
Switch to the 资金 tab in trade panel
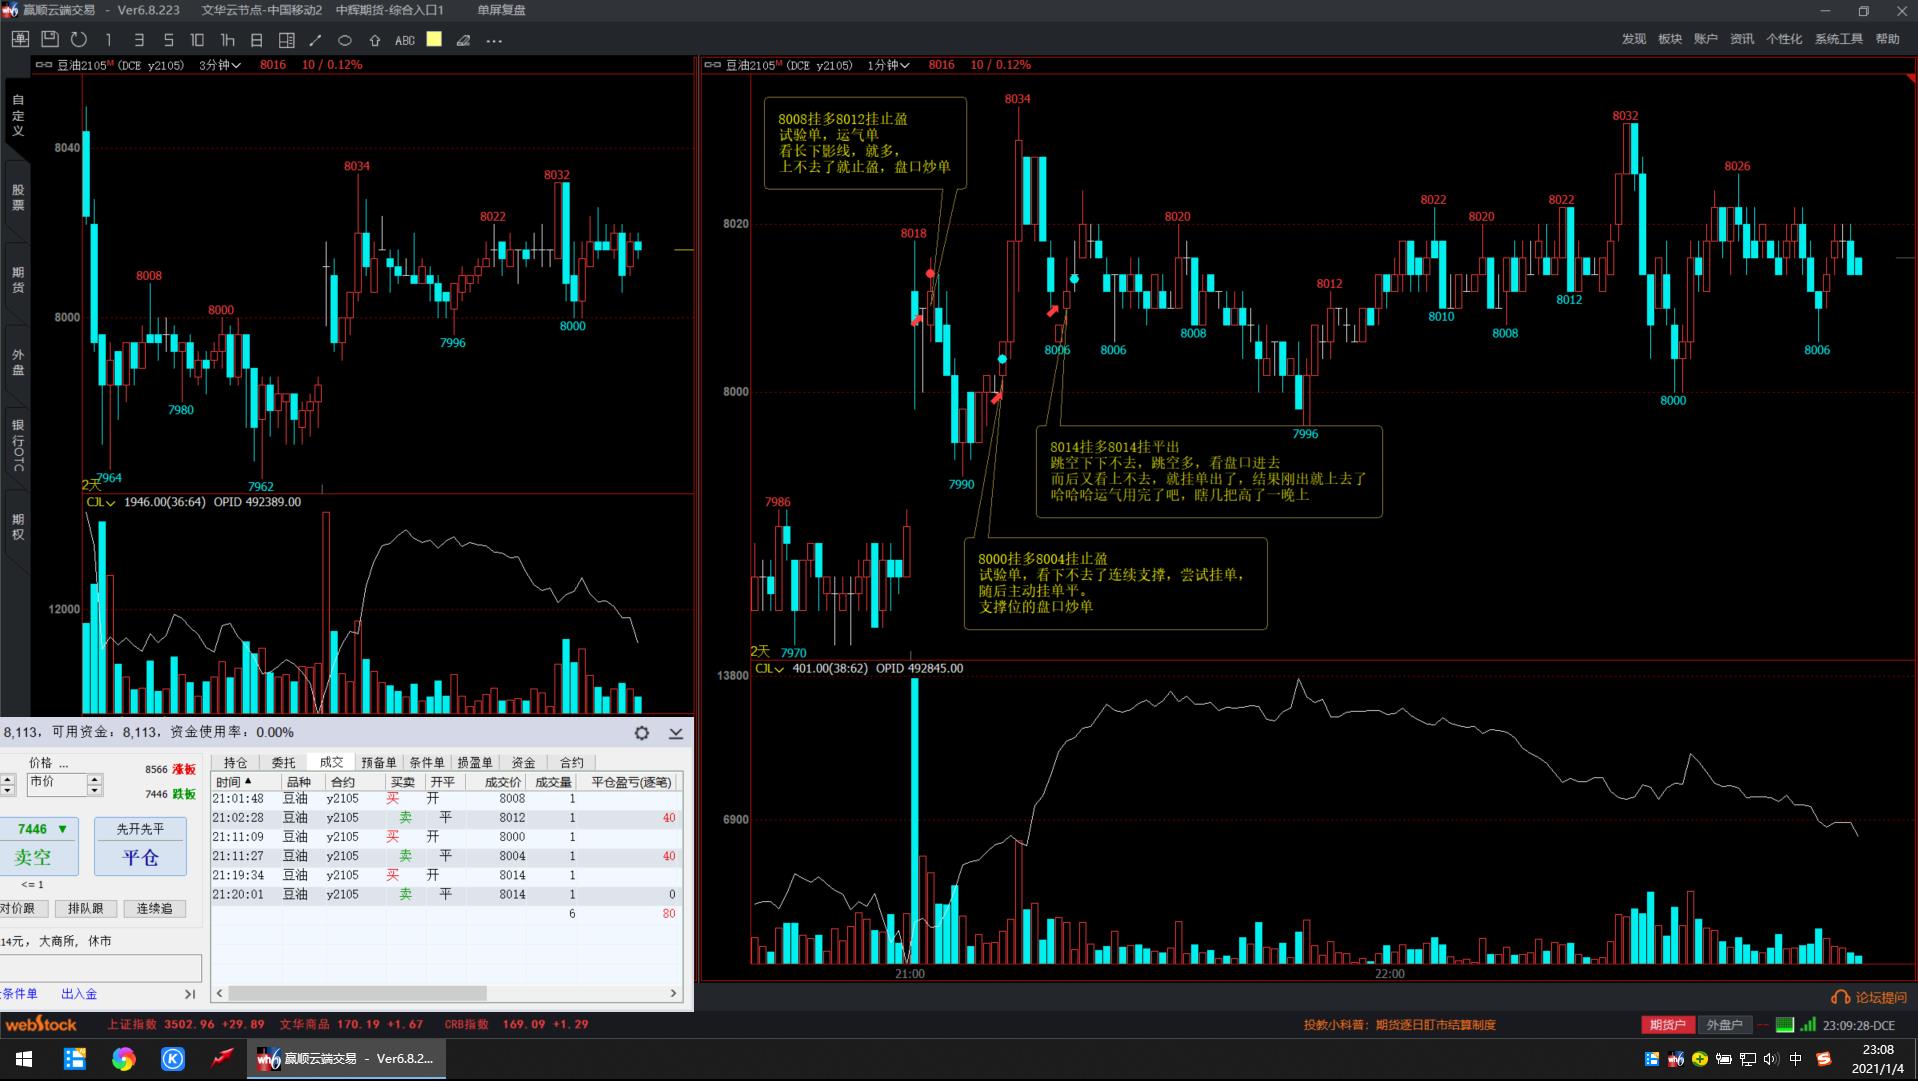point(523,762)
